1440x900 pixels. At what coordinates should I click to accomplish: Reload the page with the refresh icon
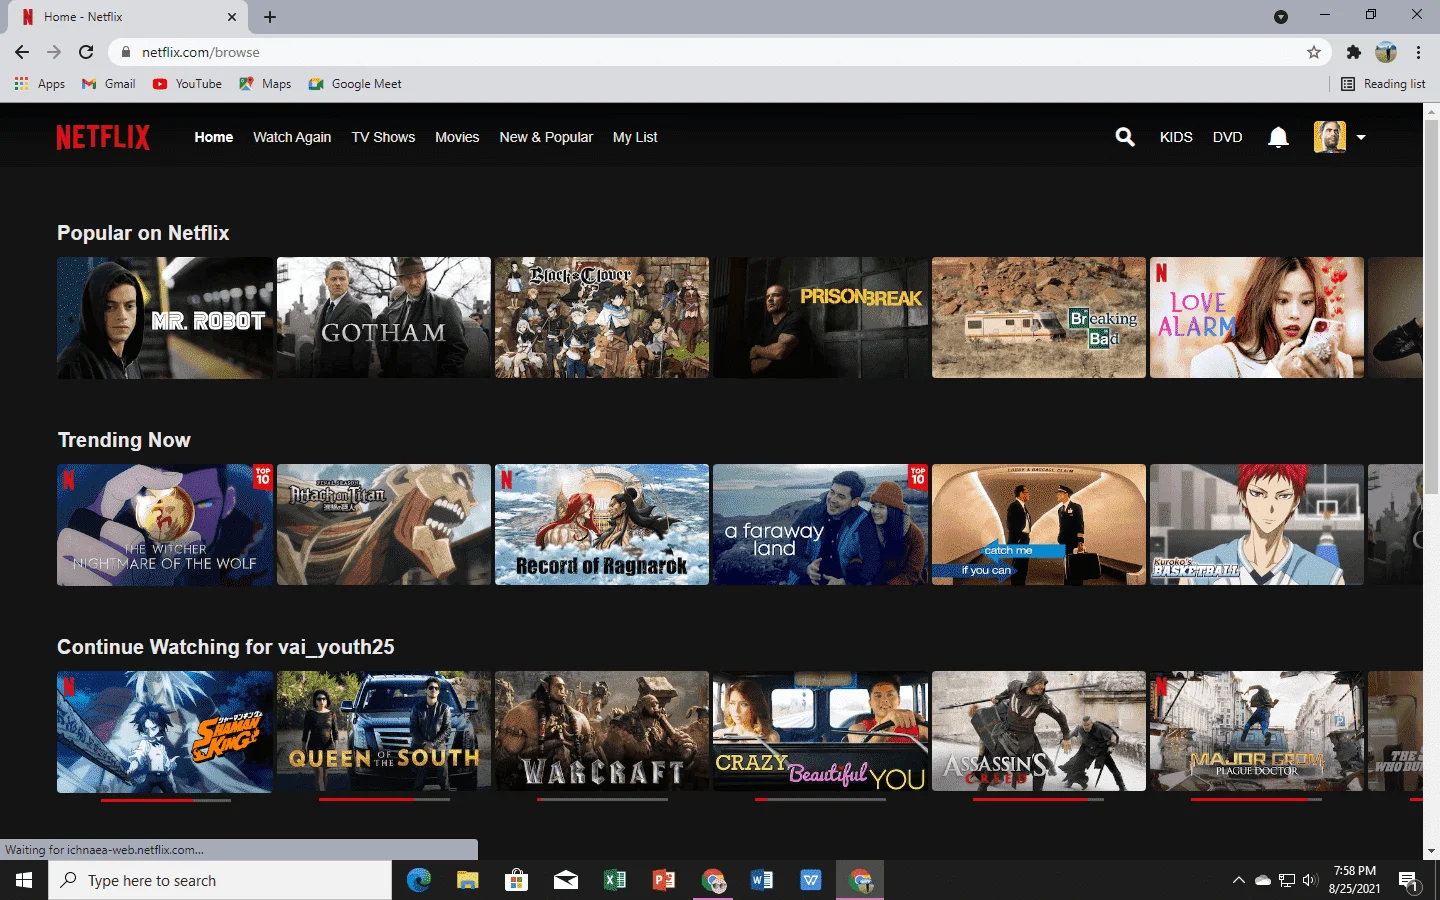(x=86, y=52)
